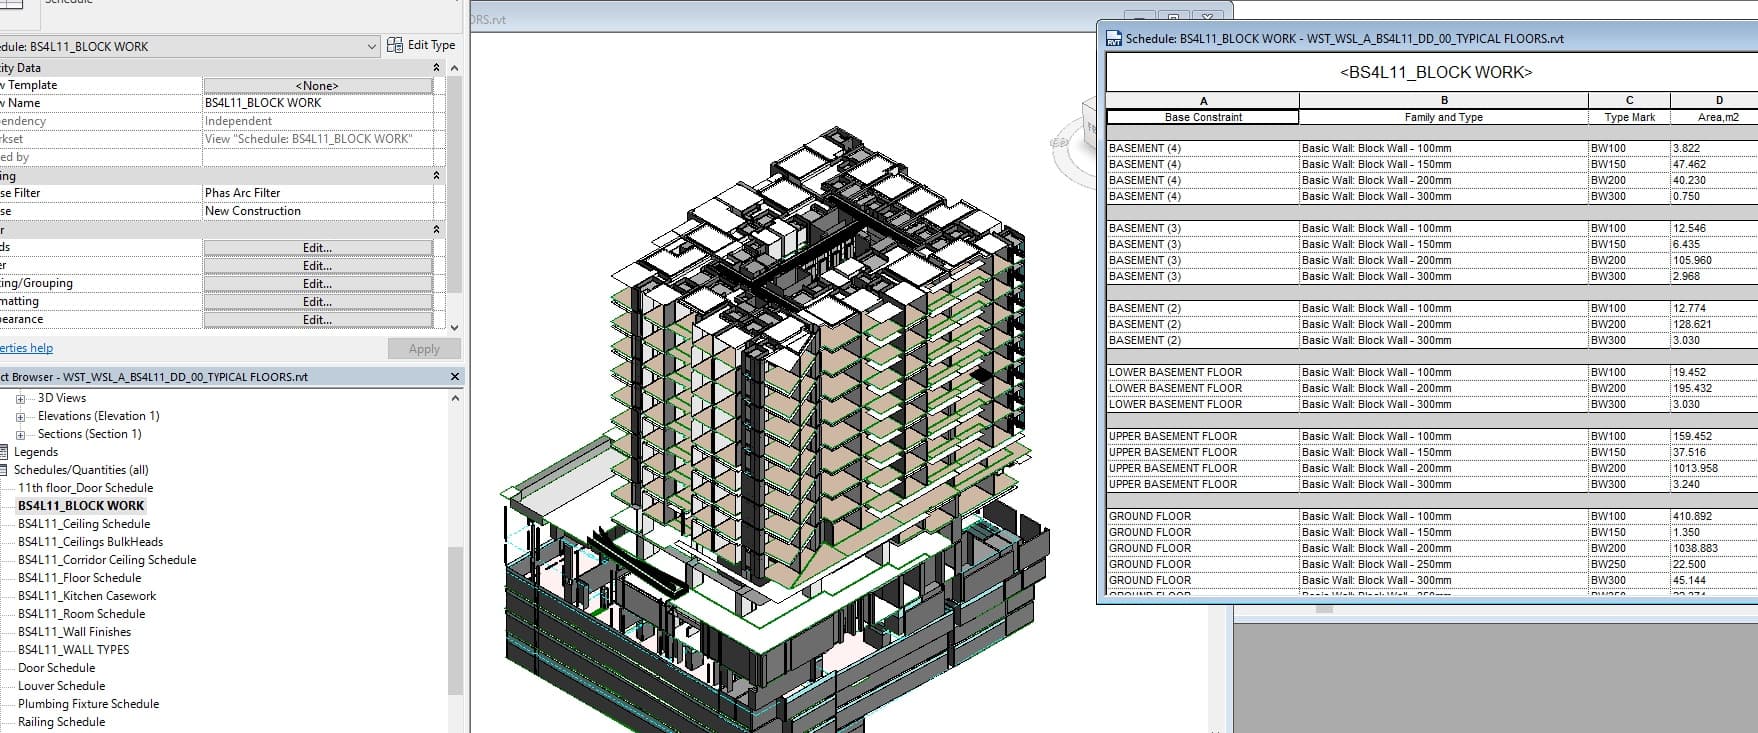Click the area cell 1013.958
This screenshot has width=1758, height=733.
pos(1714,469)
